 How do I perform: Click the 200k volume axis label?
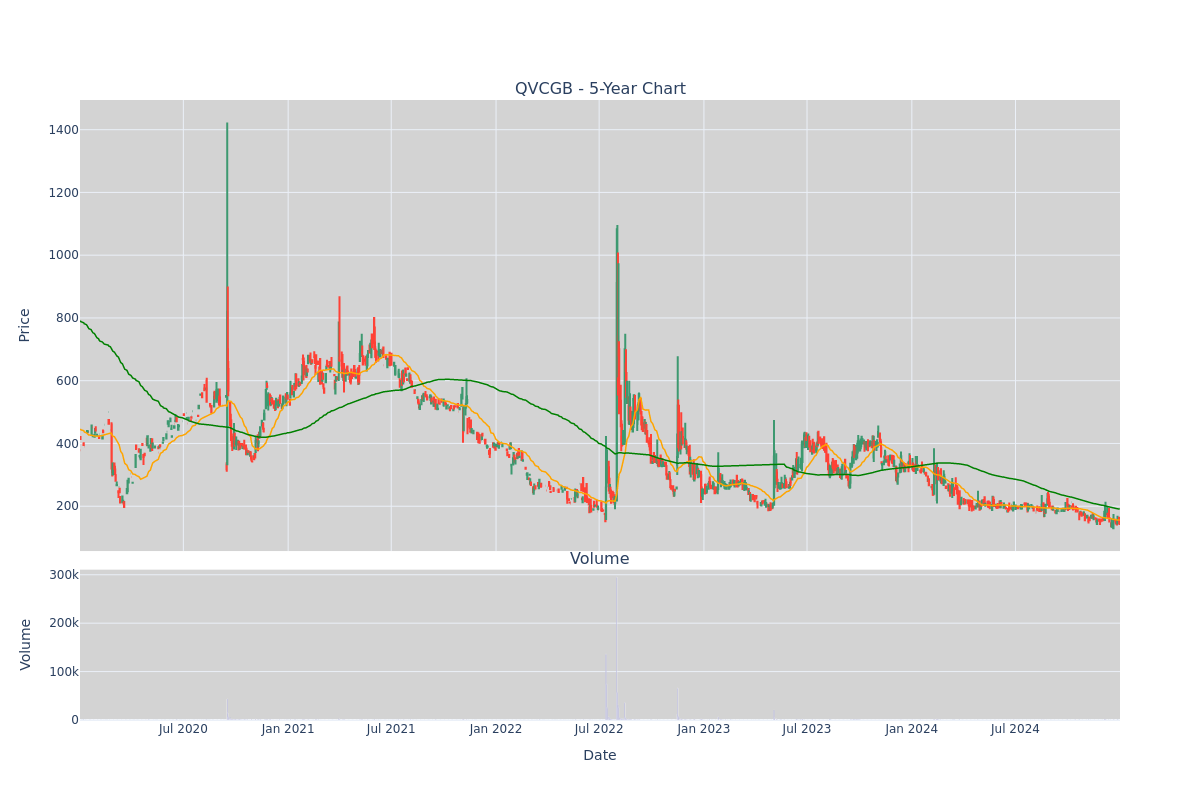point(63,623)
